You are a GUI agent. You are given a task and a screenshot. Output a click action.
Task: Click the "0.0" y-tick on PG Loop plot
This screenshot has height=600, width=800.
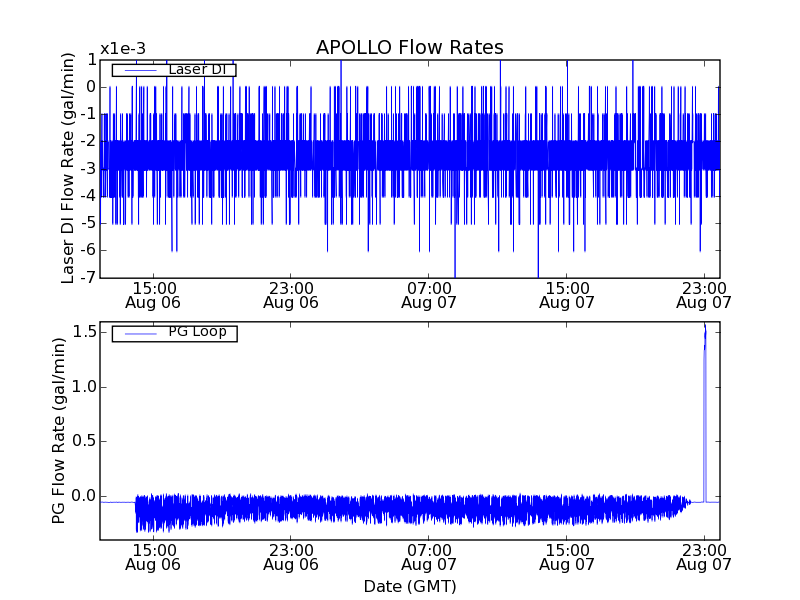pos(84,496)
